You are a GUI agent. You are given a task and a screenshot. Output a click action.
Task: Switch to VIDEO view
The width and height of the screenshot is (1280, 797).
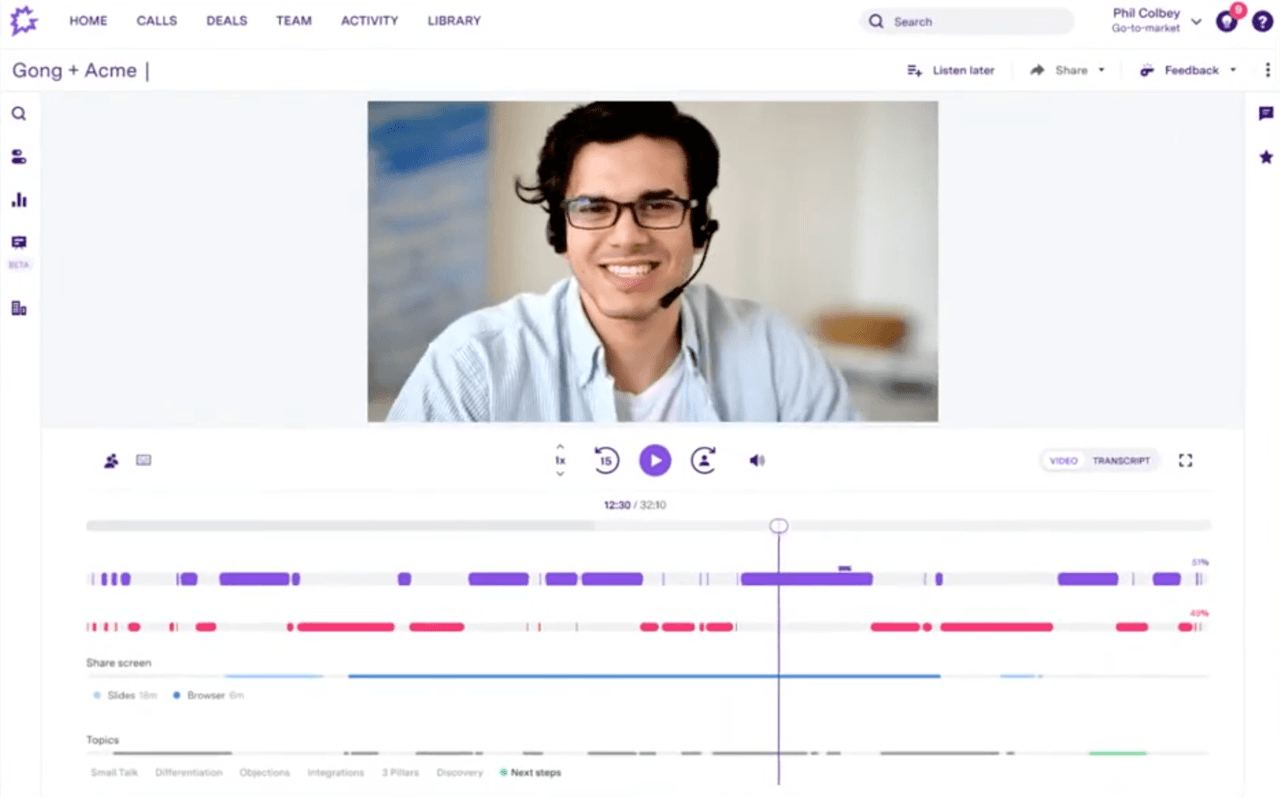(x=1064, y=461)
